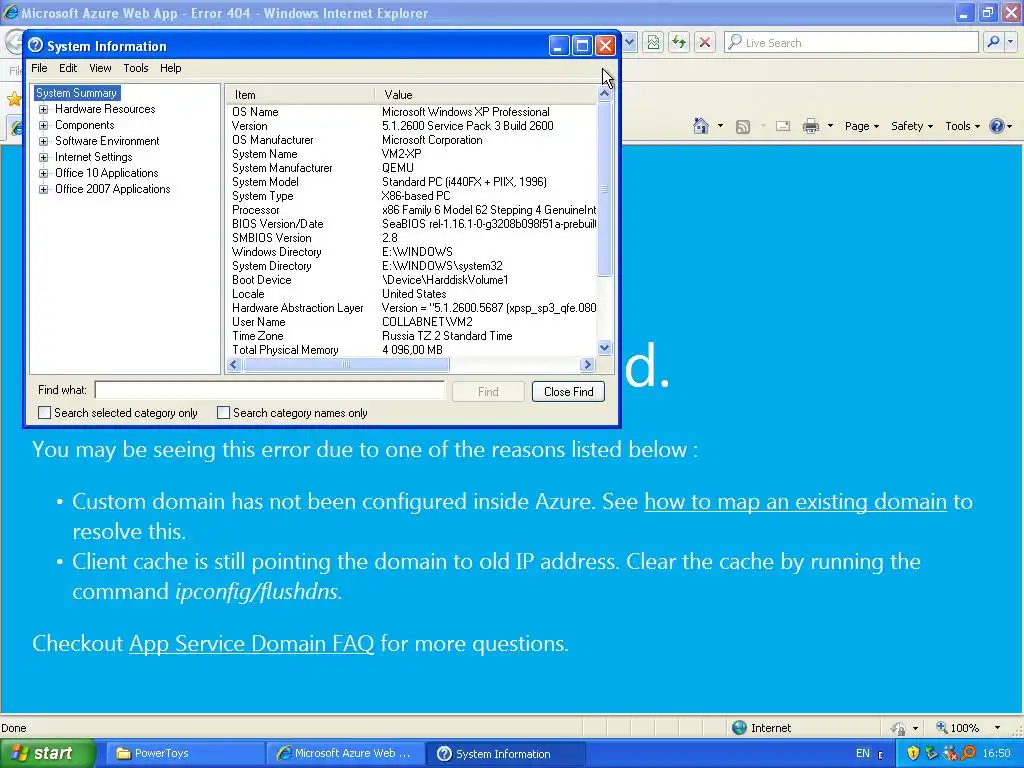The width and height of the screenshot is (1024, 768).
Task: Open the View menu in System Information
Action: [x=100, y=68]
